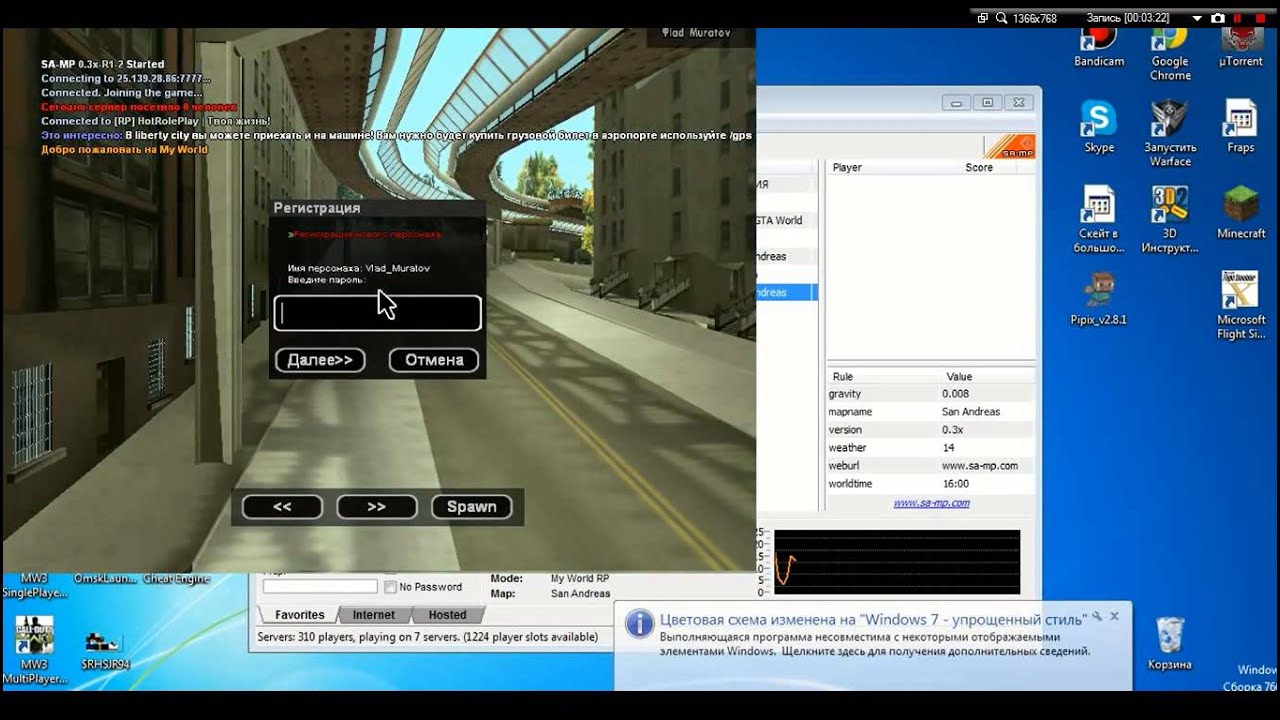Select the weather rule row
The image size is (1280, 720).
pyautogui.click(x=931, y=448)
